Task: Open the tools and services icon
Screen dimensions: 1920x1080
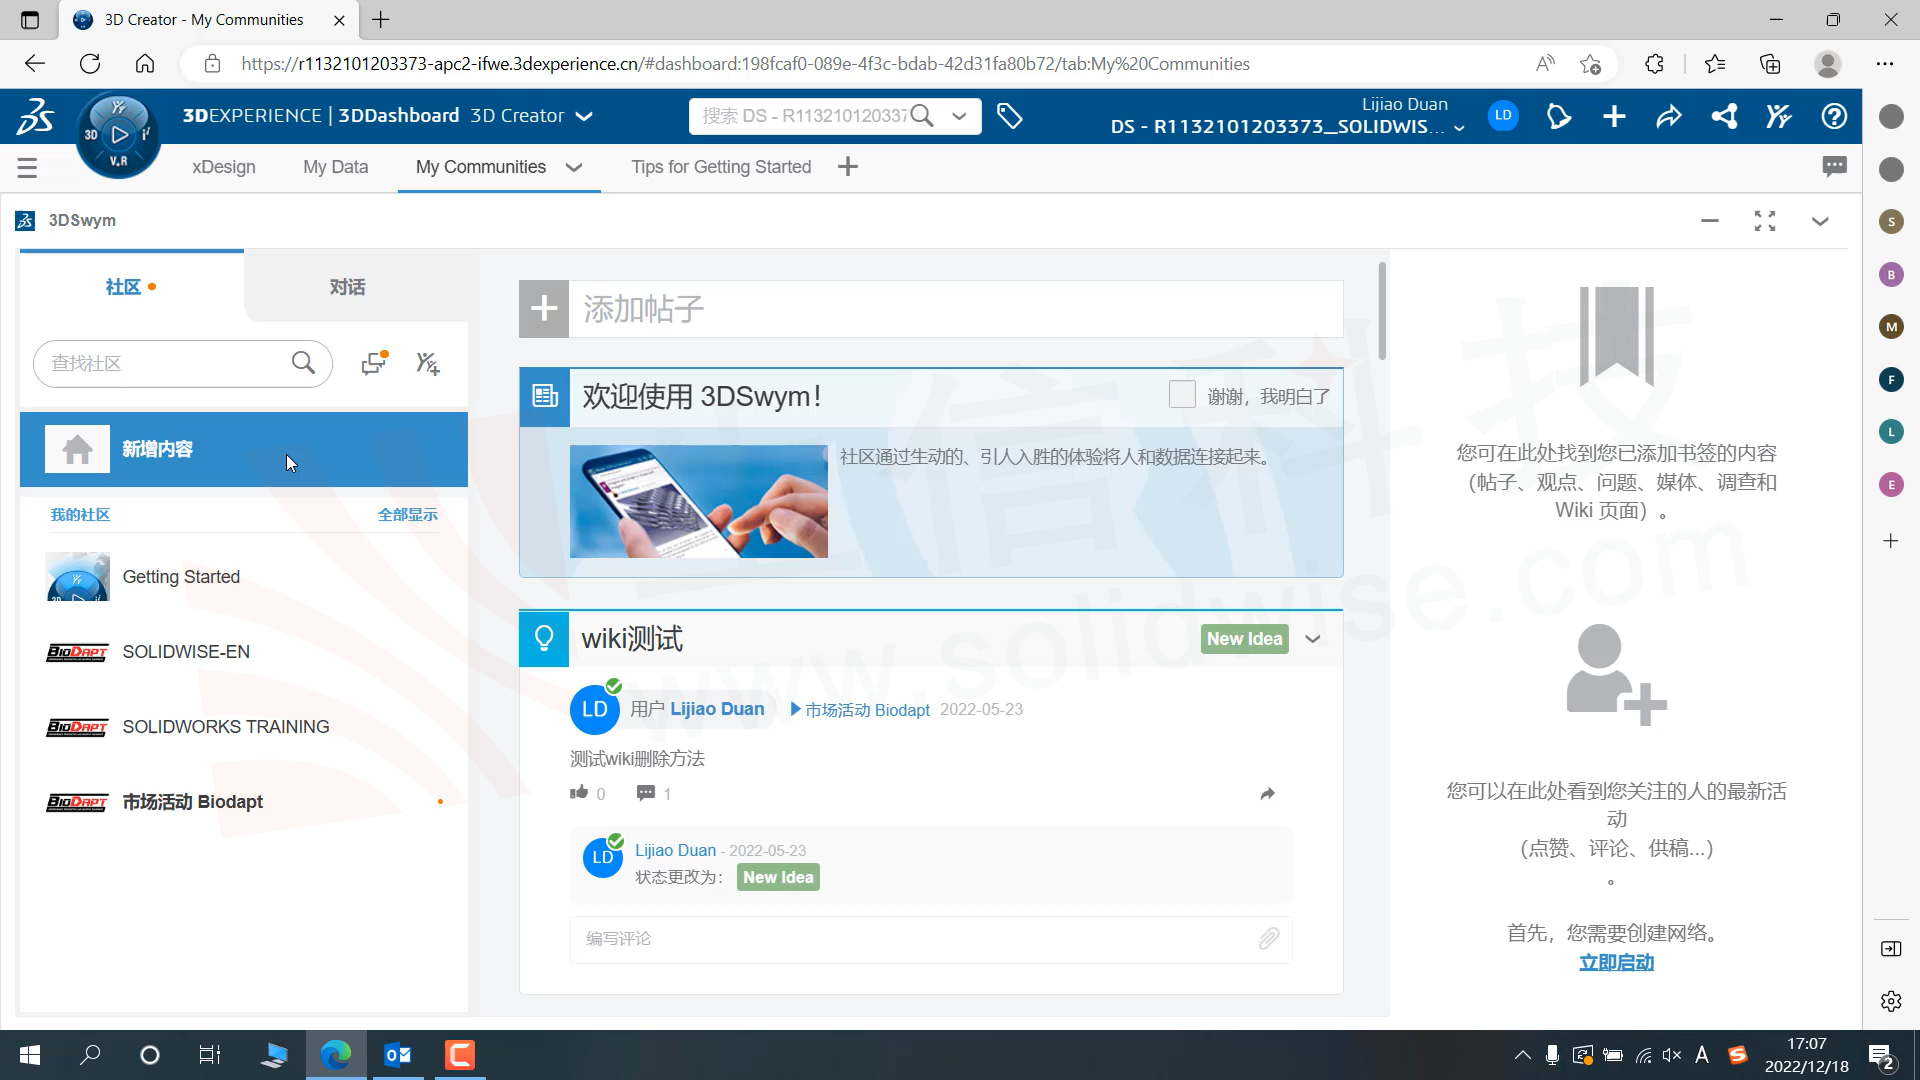Action: [x=1778, y=116]
